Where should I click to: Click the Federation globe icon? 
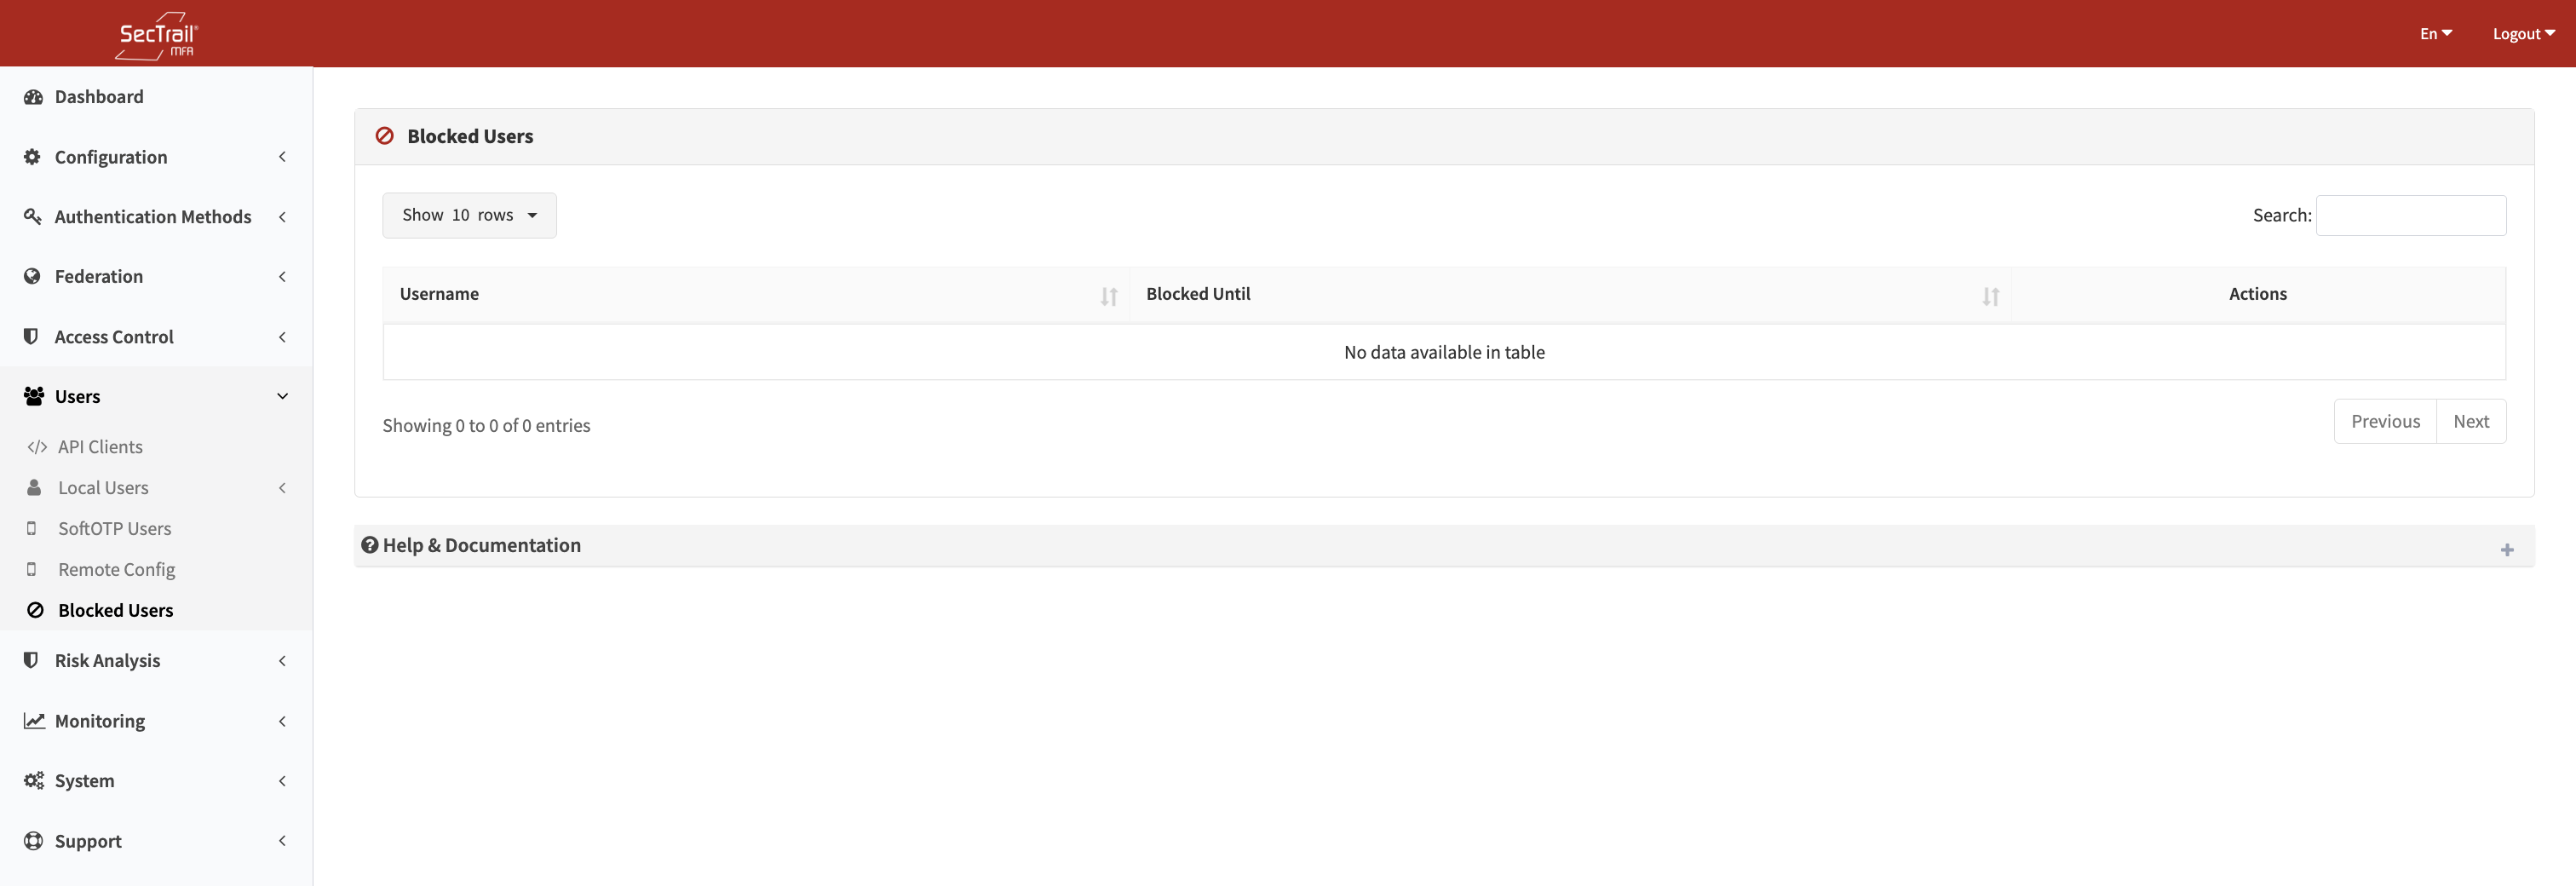click(33, 277)
